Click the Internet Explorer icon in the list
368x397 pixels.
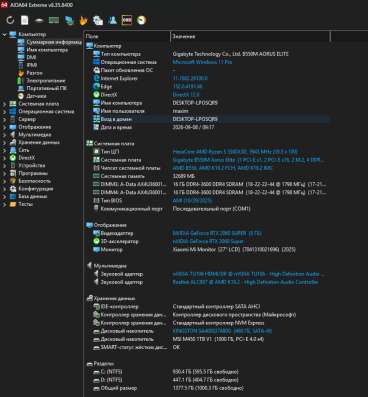(x=96, y=78)
